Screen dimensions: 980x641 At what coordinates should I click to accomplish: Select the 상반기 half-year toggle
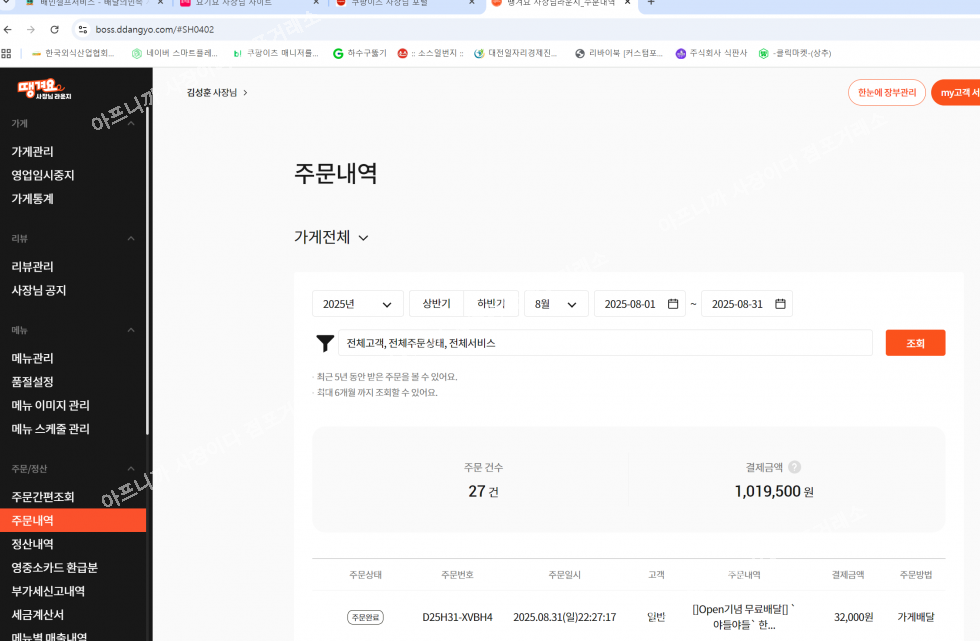(436, 304)
